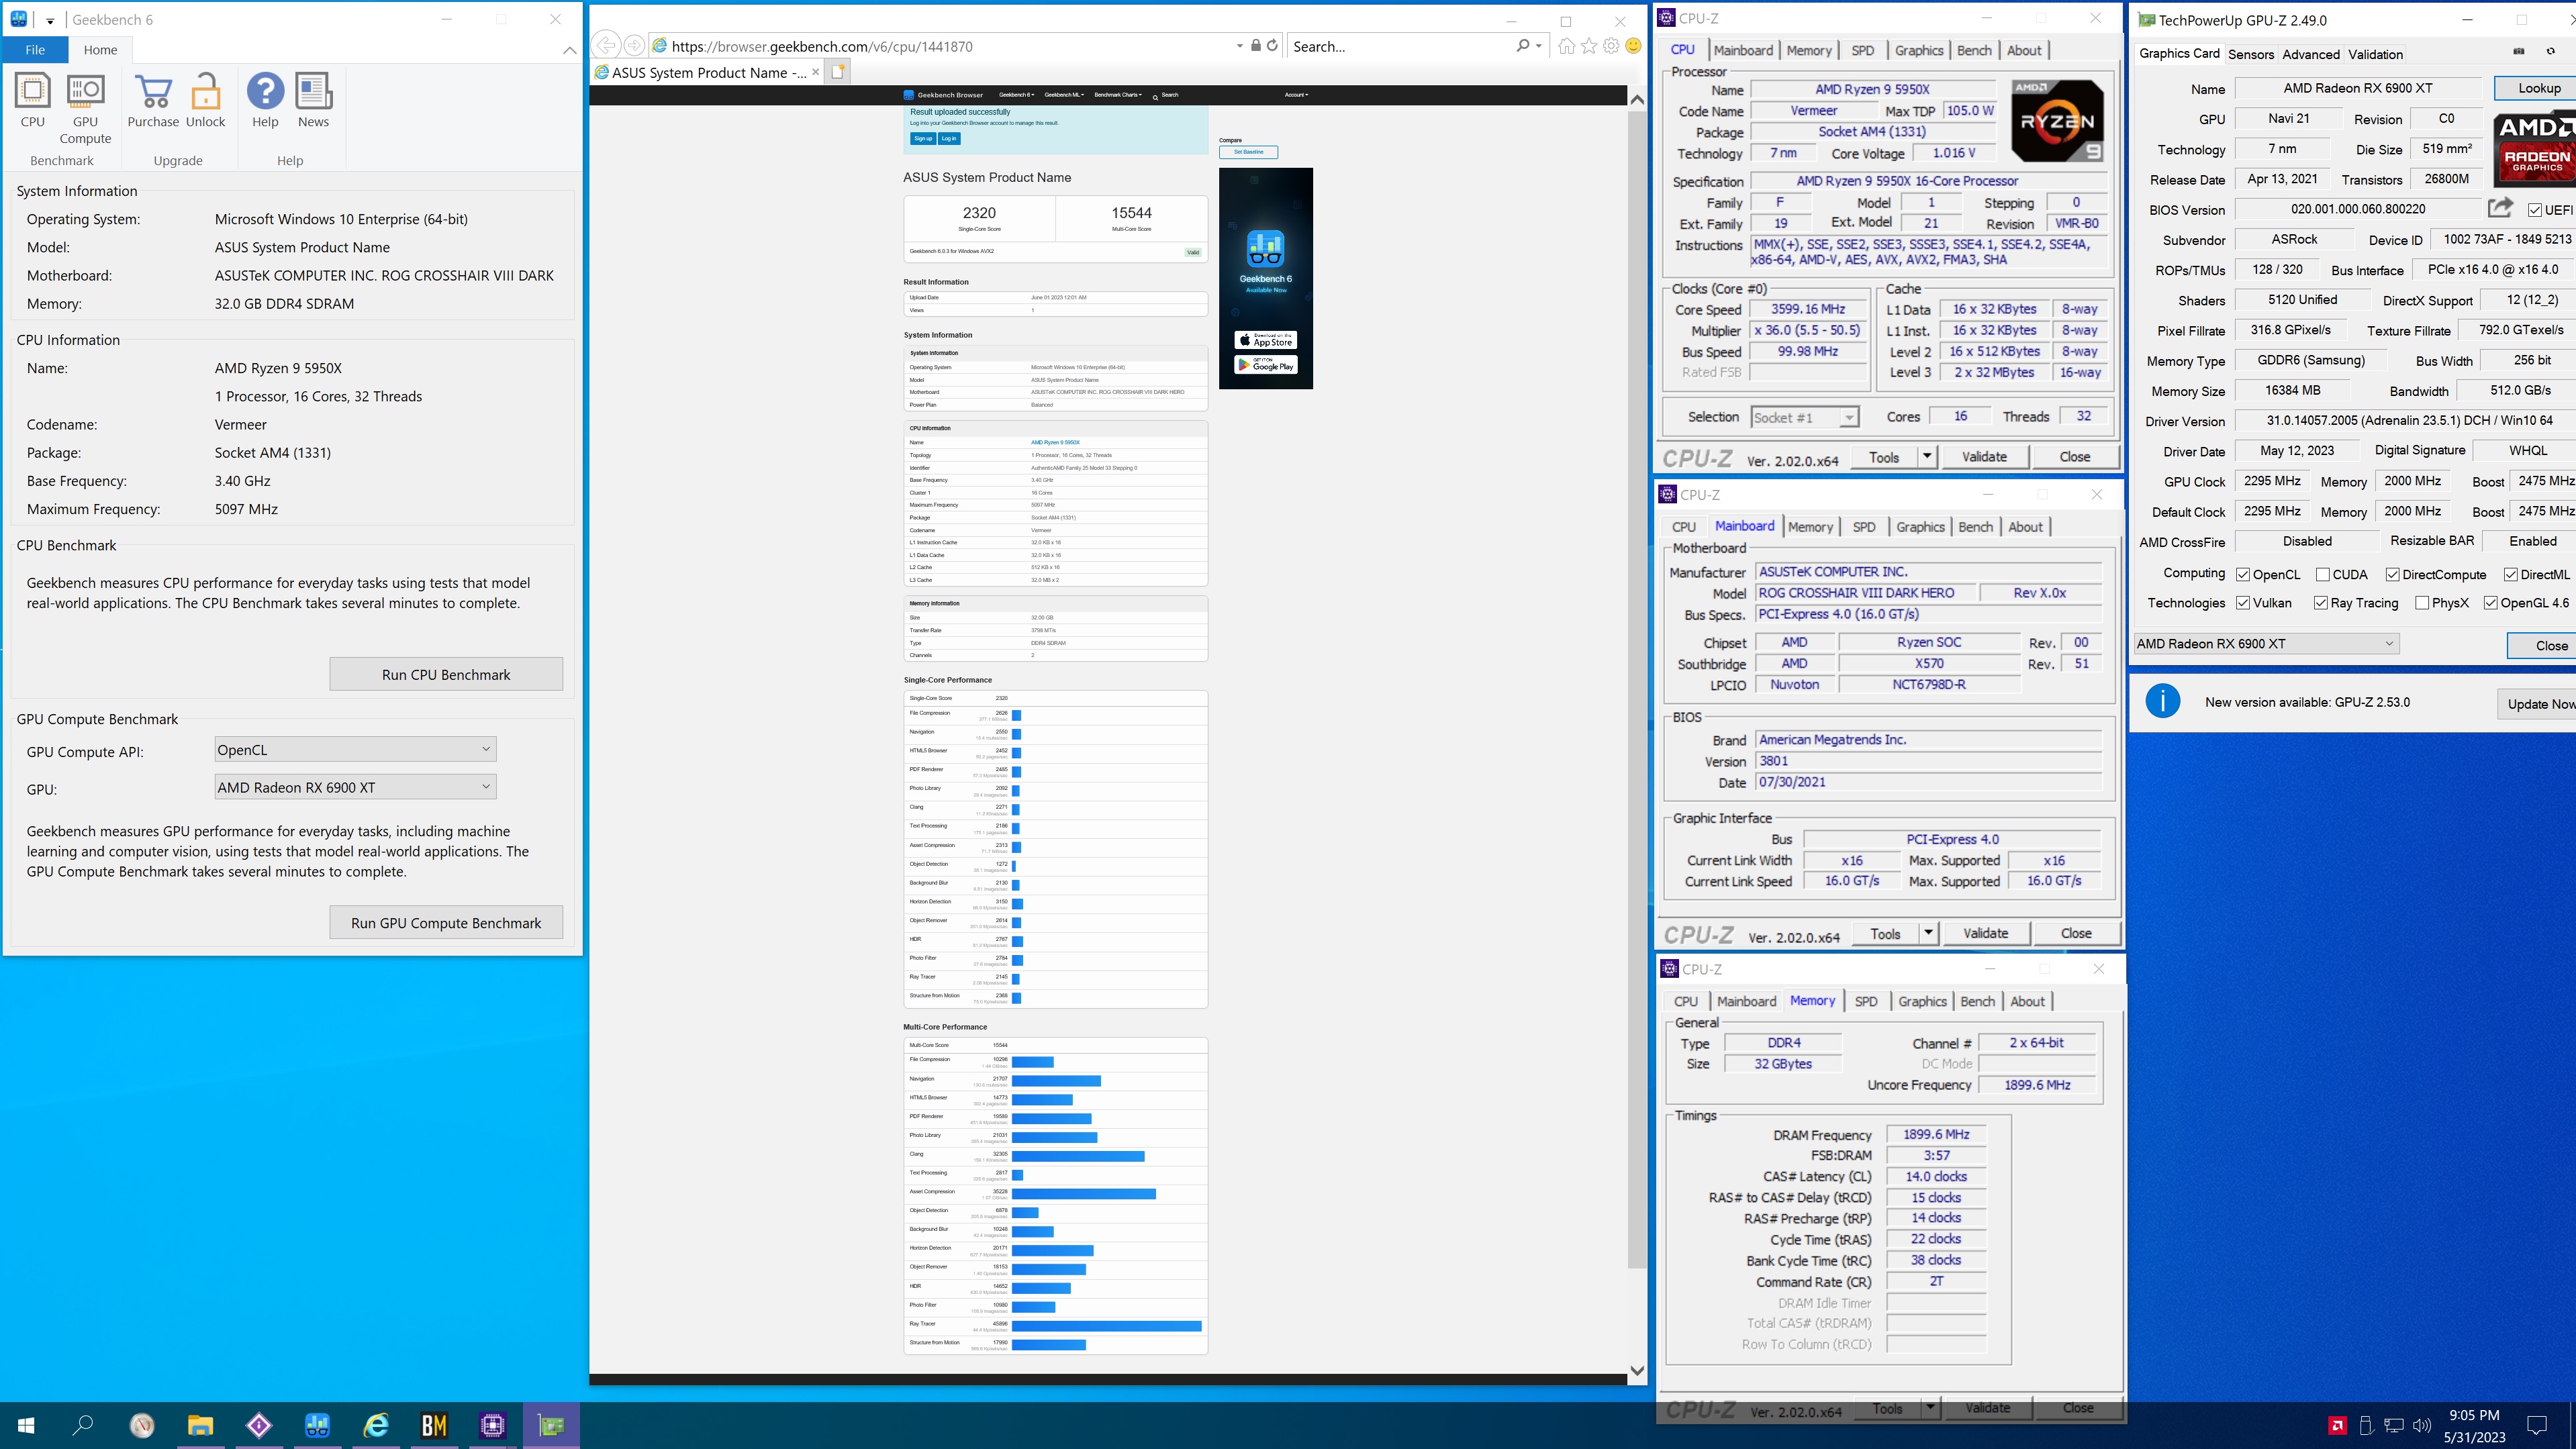Screen dimensions: 2576x1449
Task: Open Bench tab in top CPU-Z window
Action: point(1973,50)
